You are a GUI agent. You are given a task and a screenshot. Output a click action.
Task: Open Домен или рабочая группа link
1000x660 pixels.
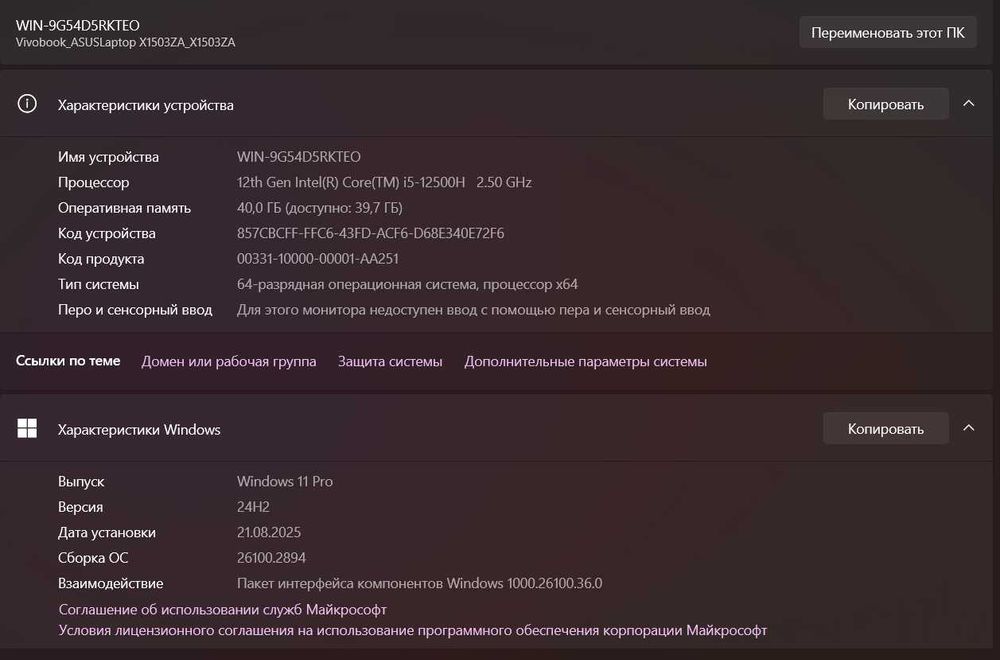pos(228,361)
